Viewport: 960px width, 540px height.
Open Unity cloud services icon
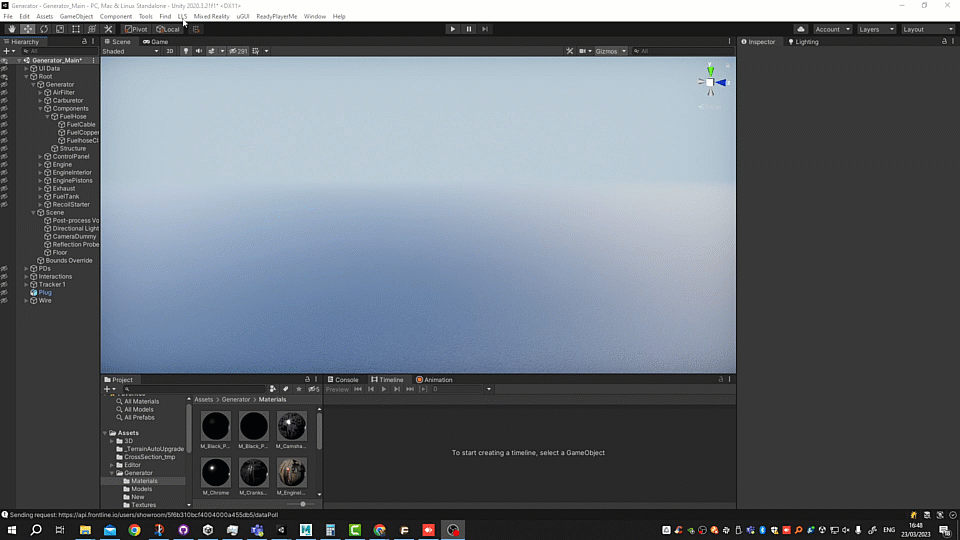point(801,29)
